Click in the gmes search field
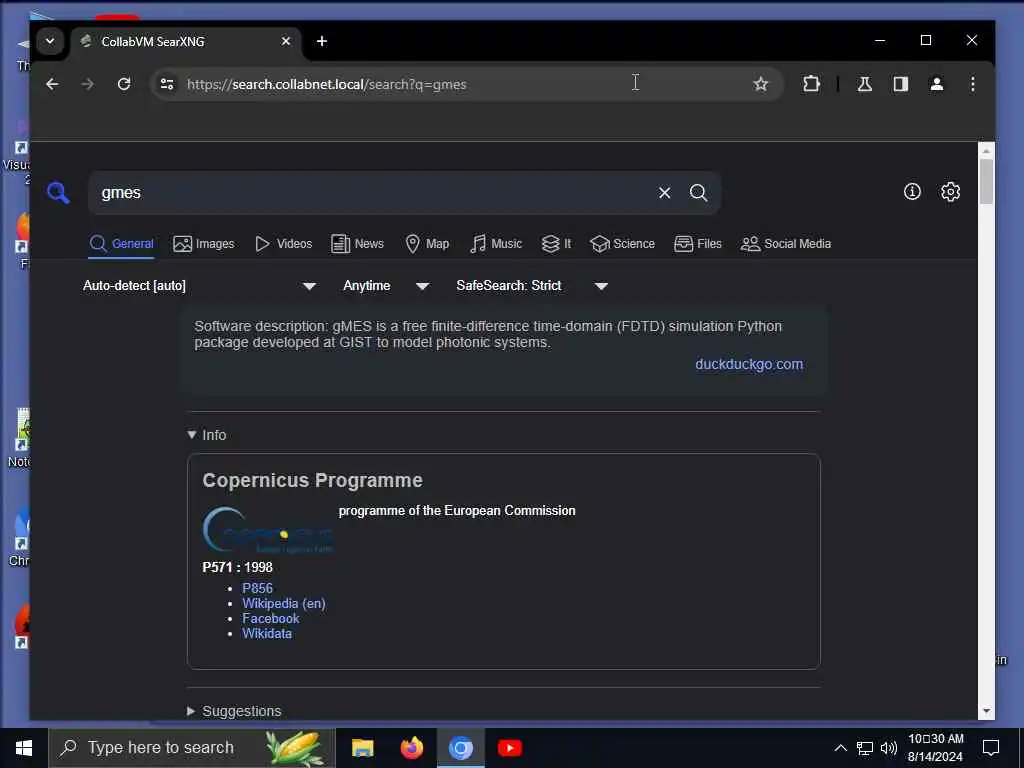This screenshot has height=768, width=1024. click(x=372, y=193)
